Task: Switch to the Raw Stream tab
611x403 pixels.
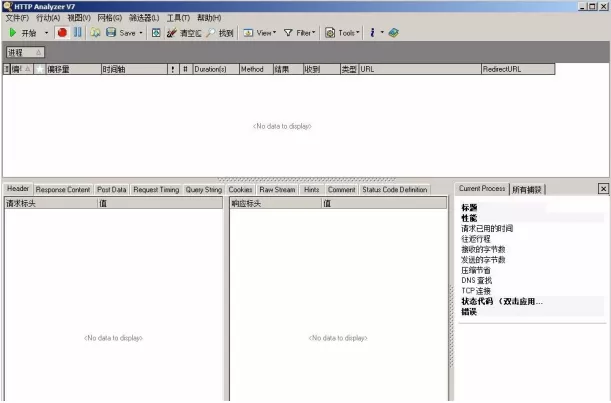Action: coord(277,190)
